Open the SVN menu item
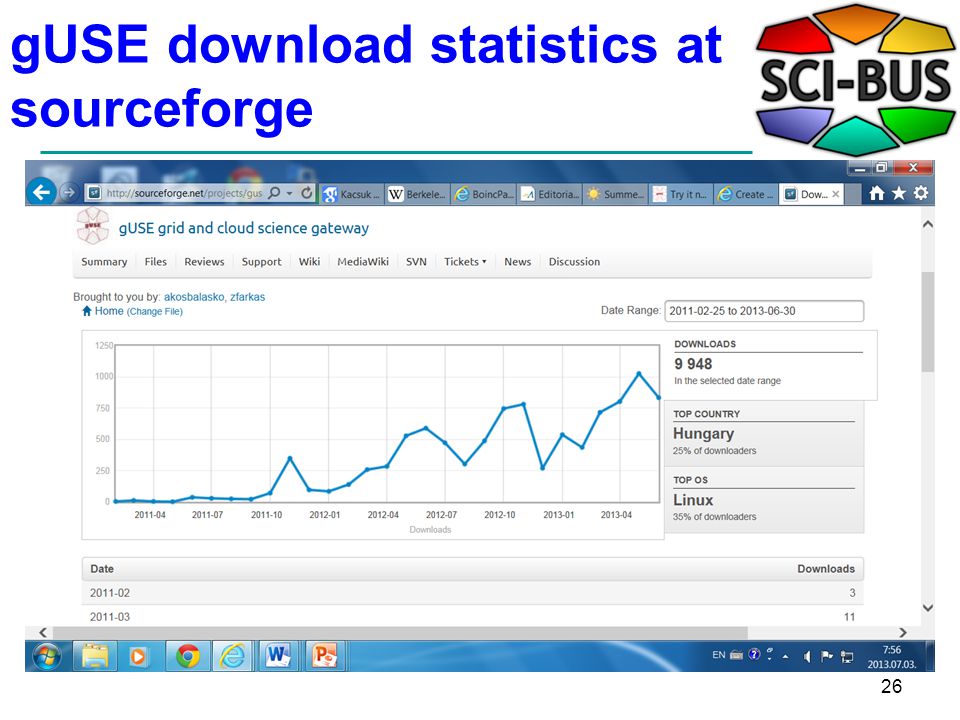Screen dimensions: 960x720 416,261
